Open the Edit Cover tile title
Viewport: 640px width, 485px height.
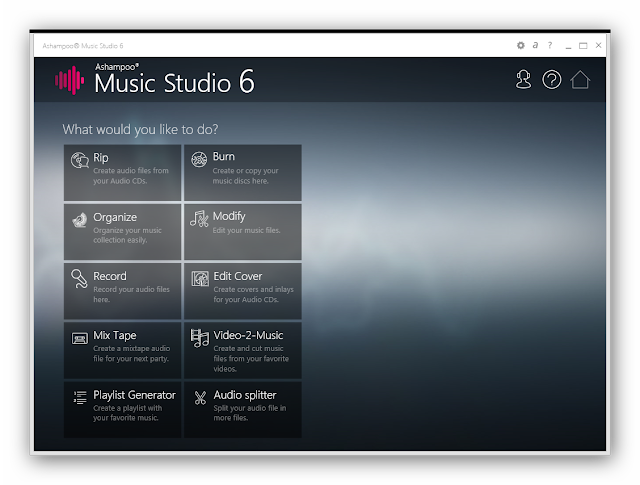pos(238,276)
